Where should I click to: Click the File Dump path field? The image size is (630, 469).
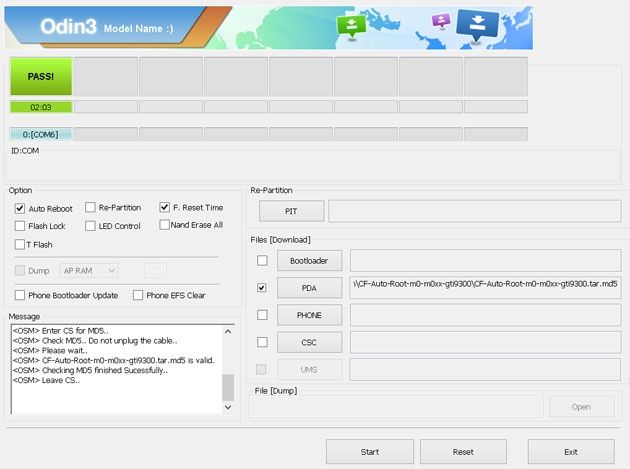[x=396, y=407]
